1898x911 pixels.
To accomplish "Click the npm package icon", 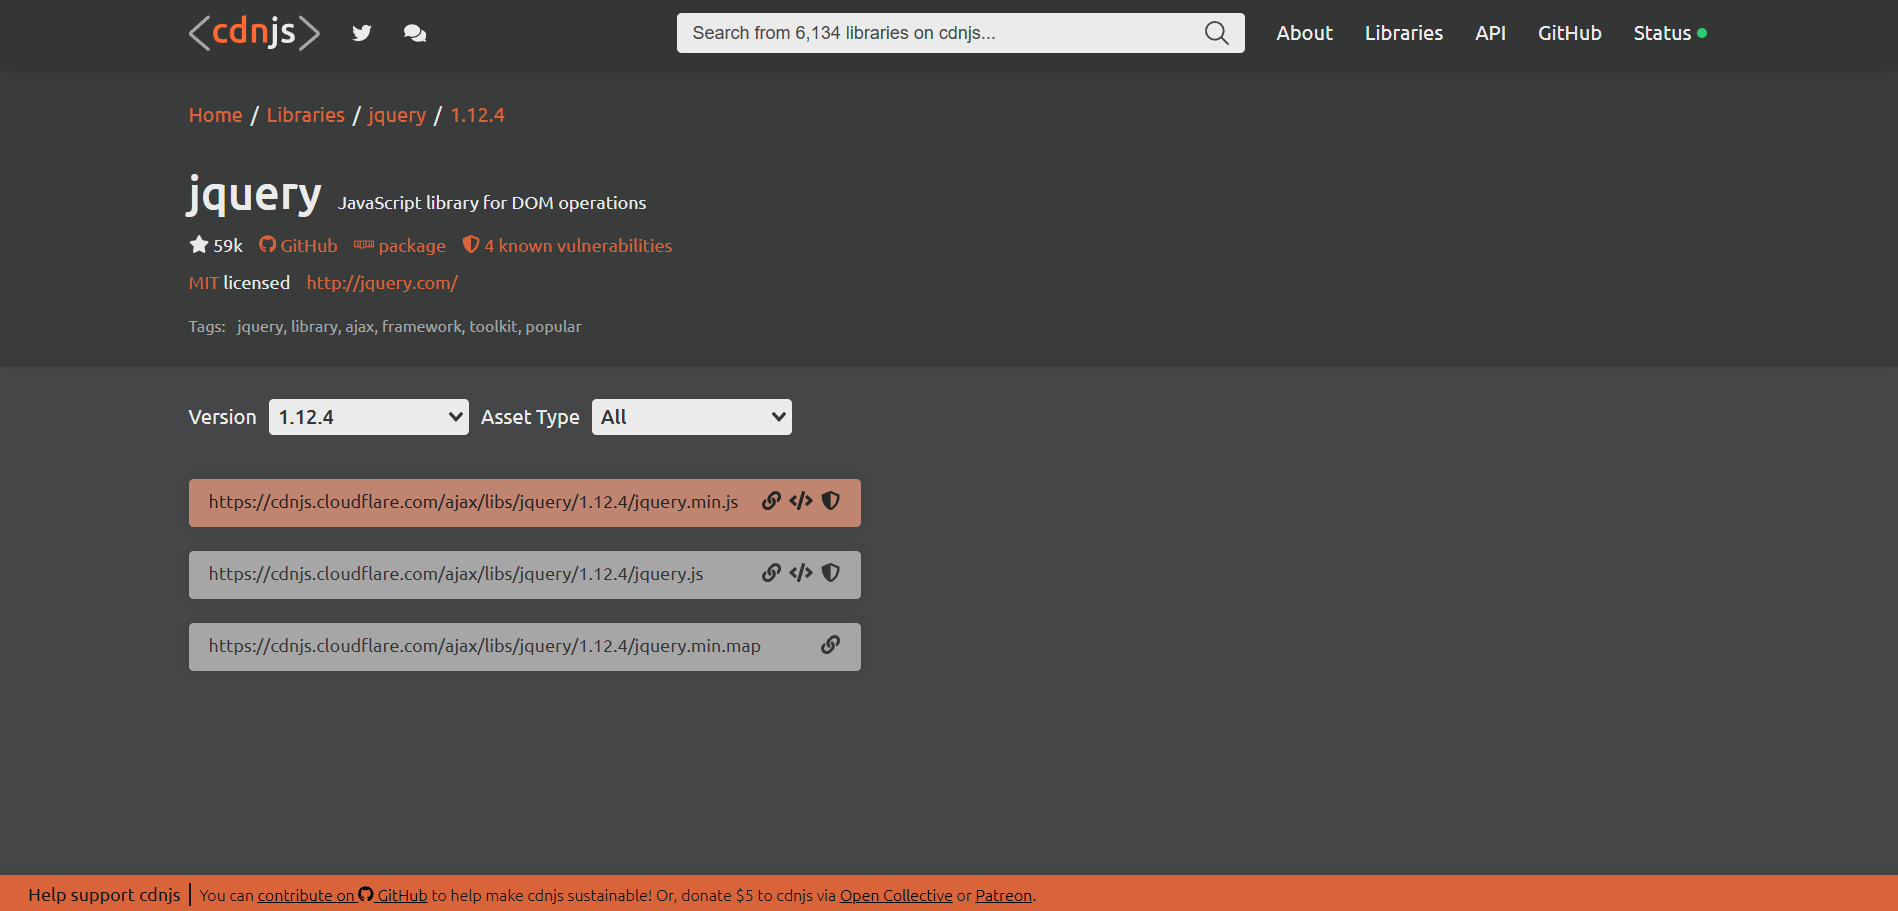I will pyautogui.click(x=364, y=245).
